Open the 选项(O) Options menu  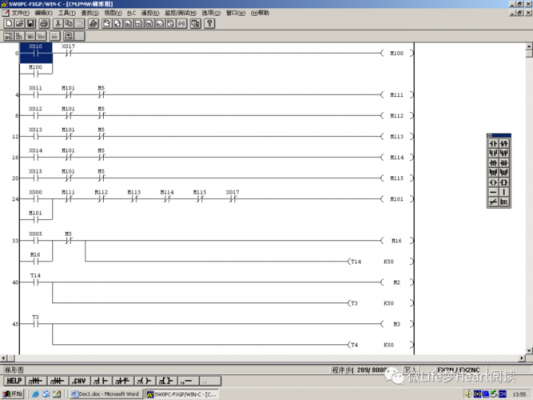[x=211, y=13]
